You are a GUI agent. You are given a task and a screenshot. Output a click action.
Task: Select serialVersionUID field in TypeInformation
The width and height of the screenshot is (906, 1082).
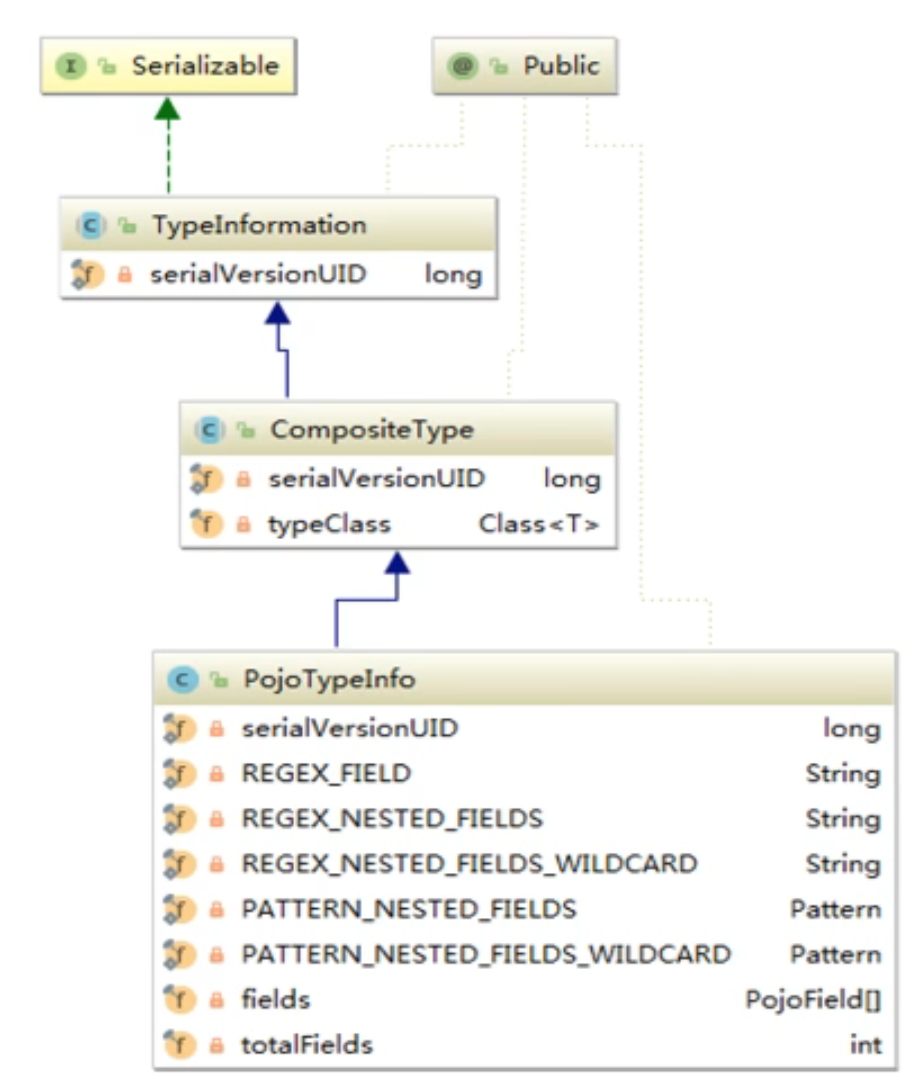click(278, 275)
